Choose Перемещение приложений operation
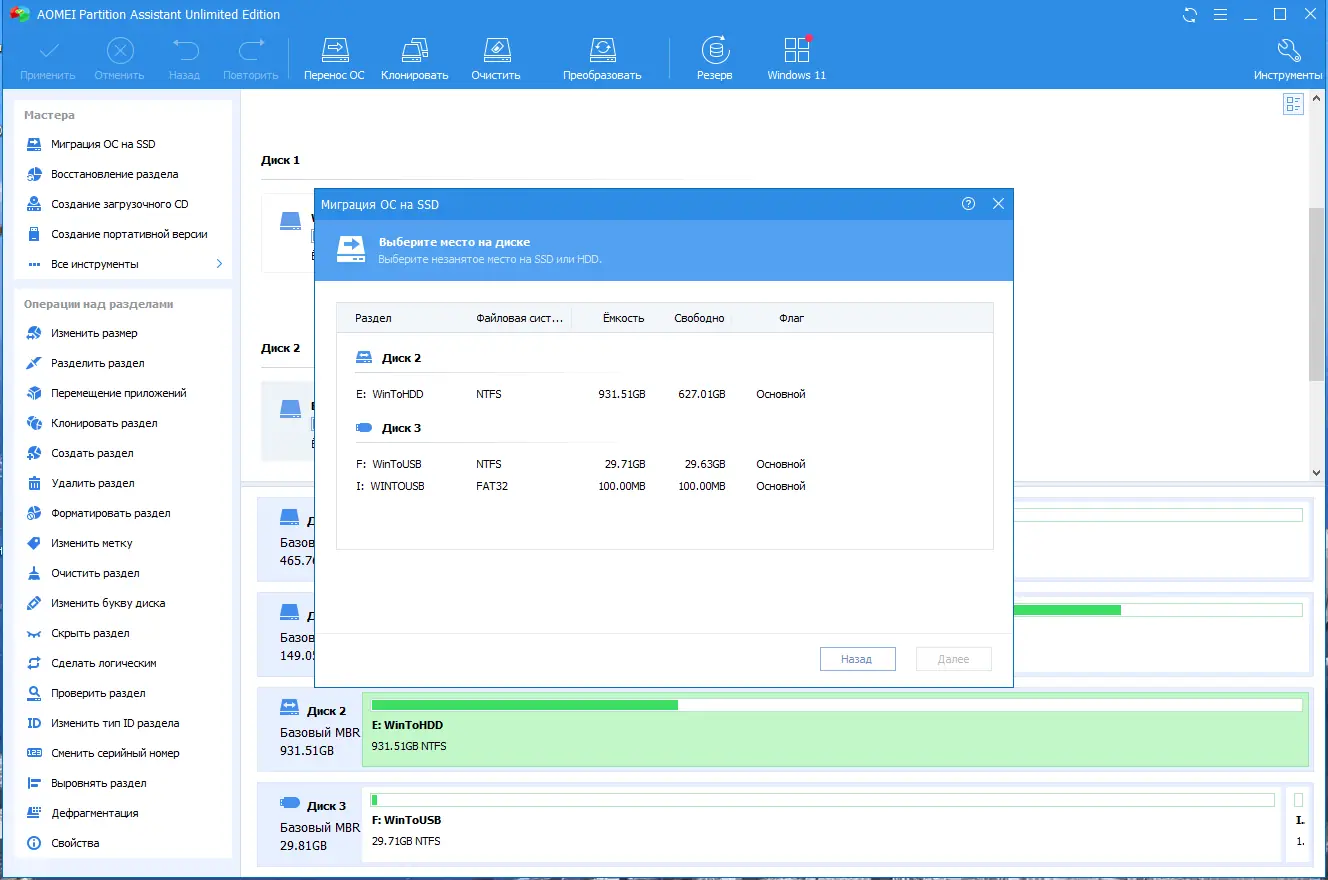This screenshot has width=1328, height=880. [119, 393]
